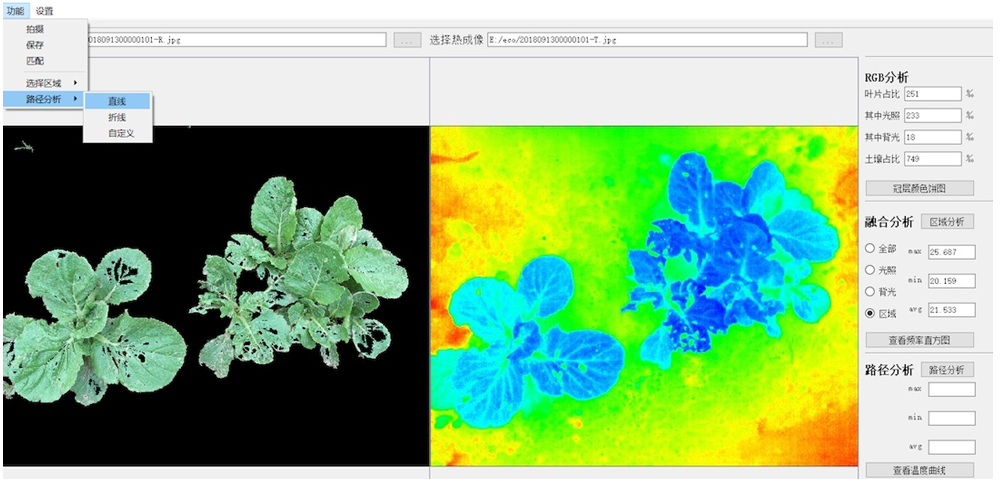This screenshot has height=483, width=1000.
Task: Open the 设置 menu
Action: [x=44, y=10]
